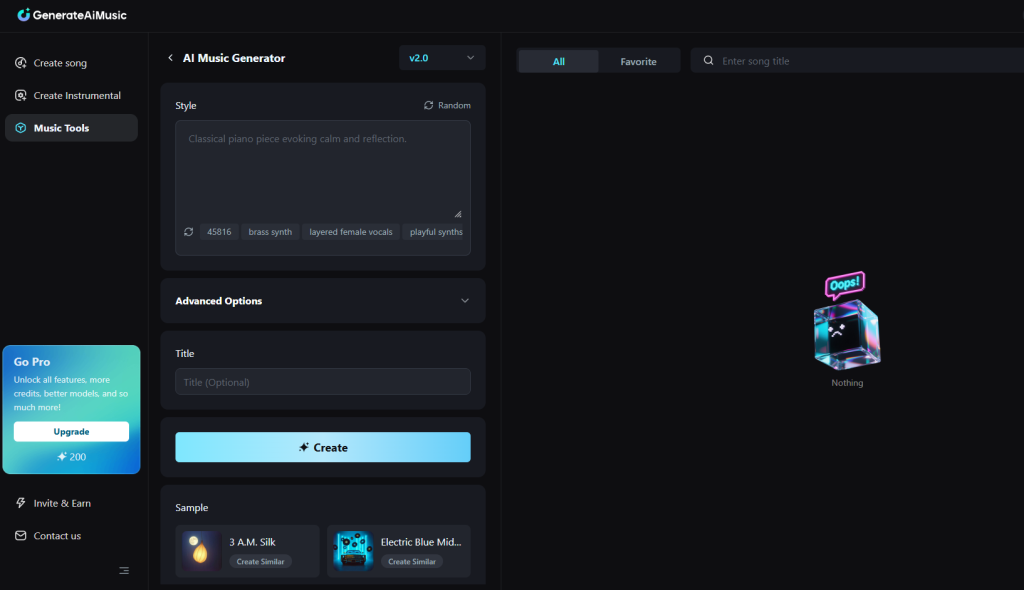Click the sidebar collapse icon at bottom

(x=124, y=570)
